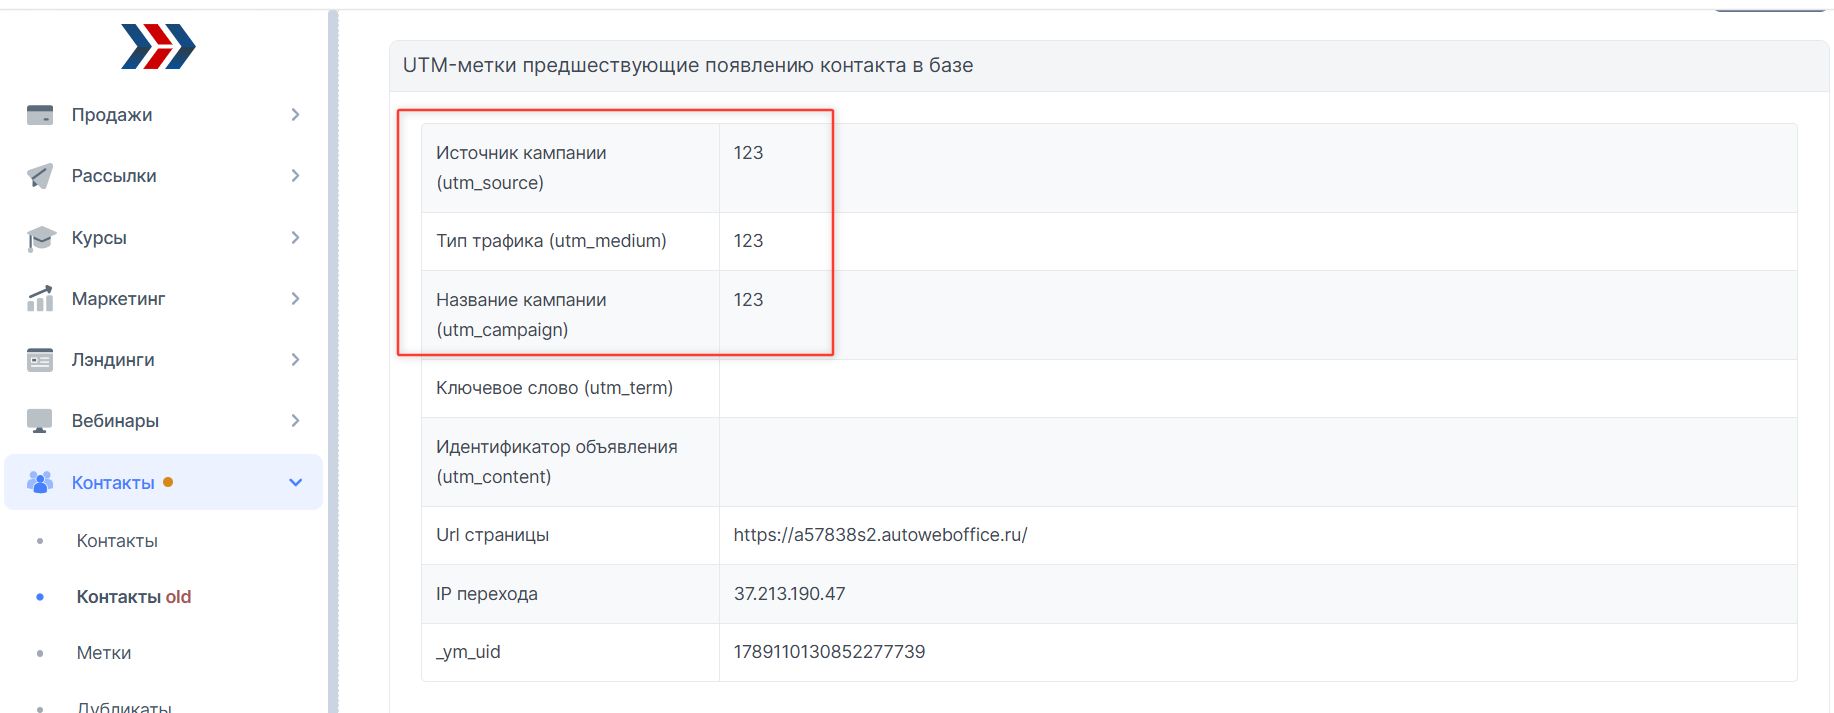Expand the Вебинары menu chevron
This screenshot has width=1834, height=713.
coord(295,421)
